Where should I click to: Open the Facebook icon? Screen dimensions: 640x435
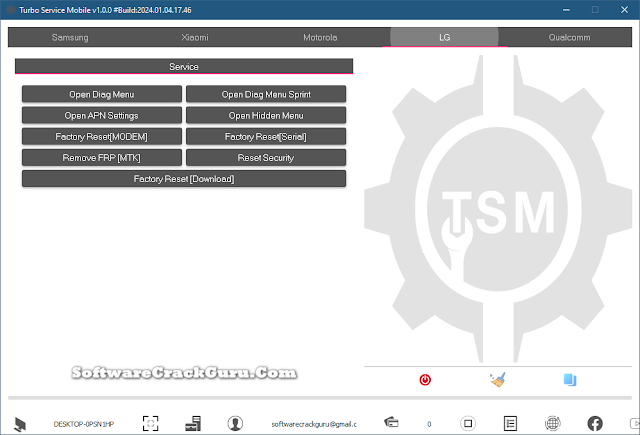point(595,424)
